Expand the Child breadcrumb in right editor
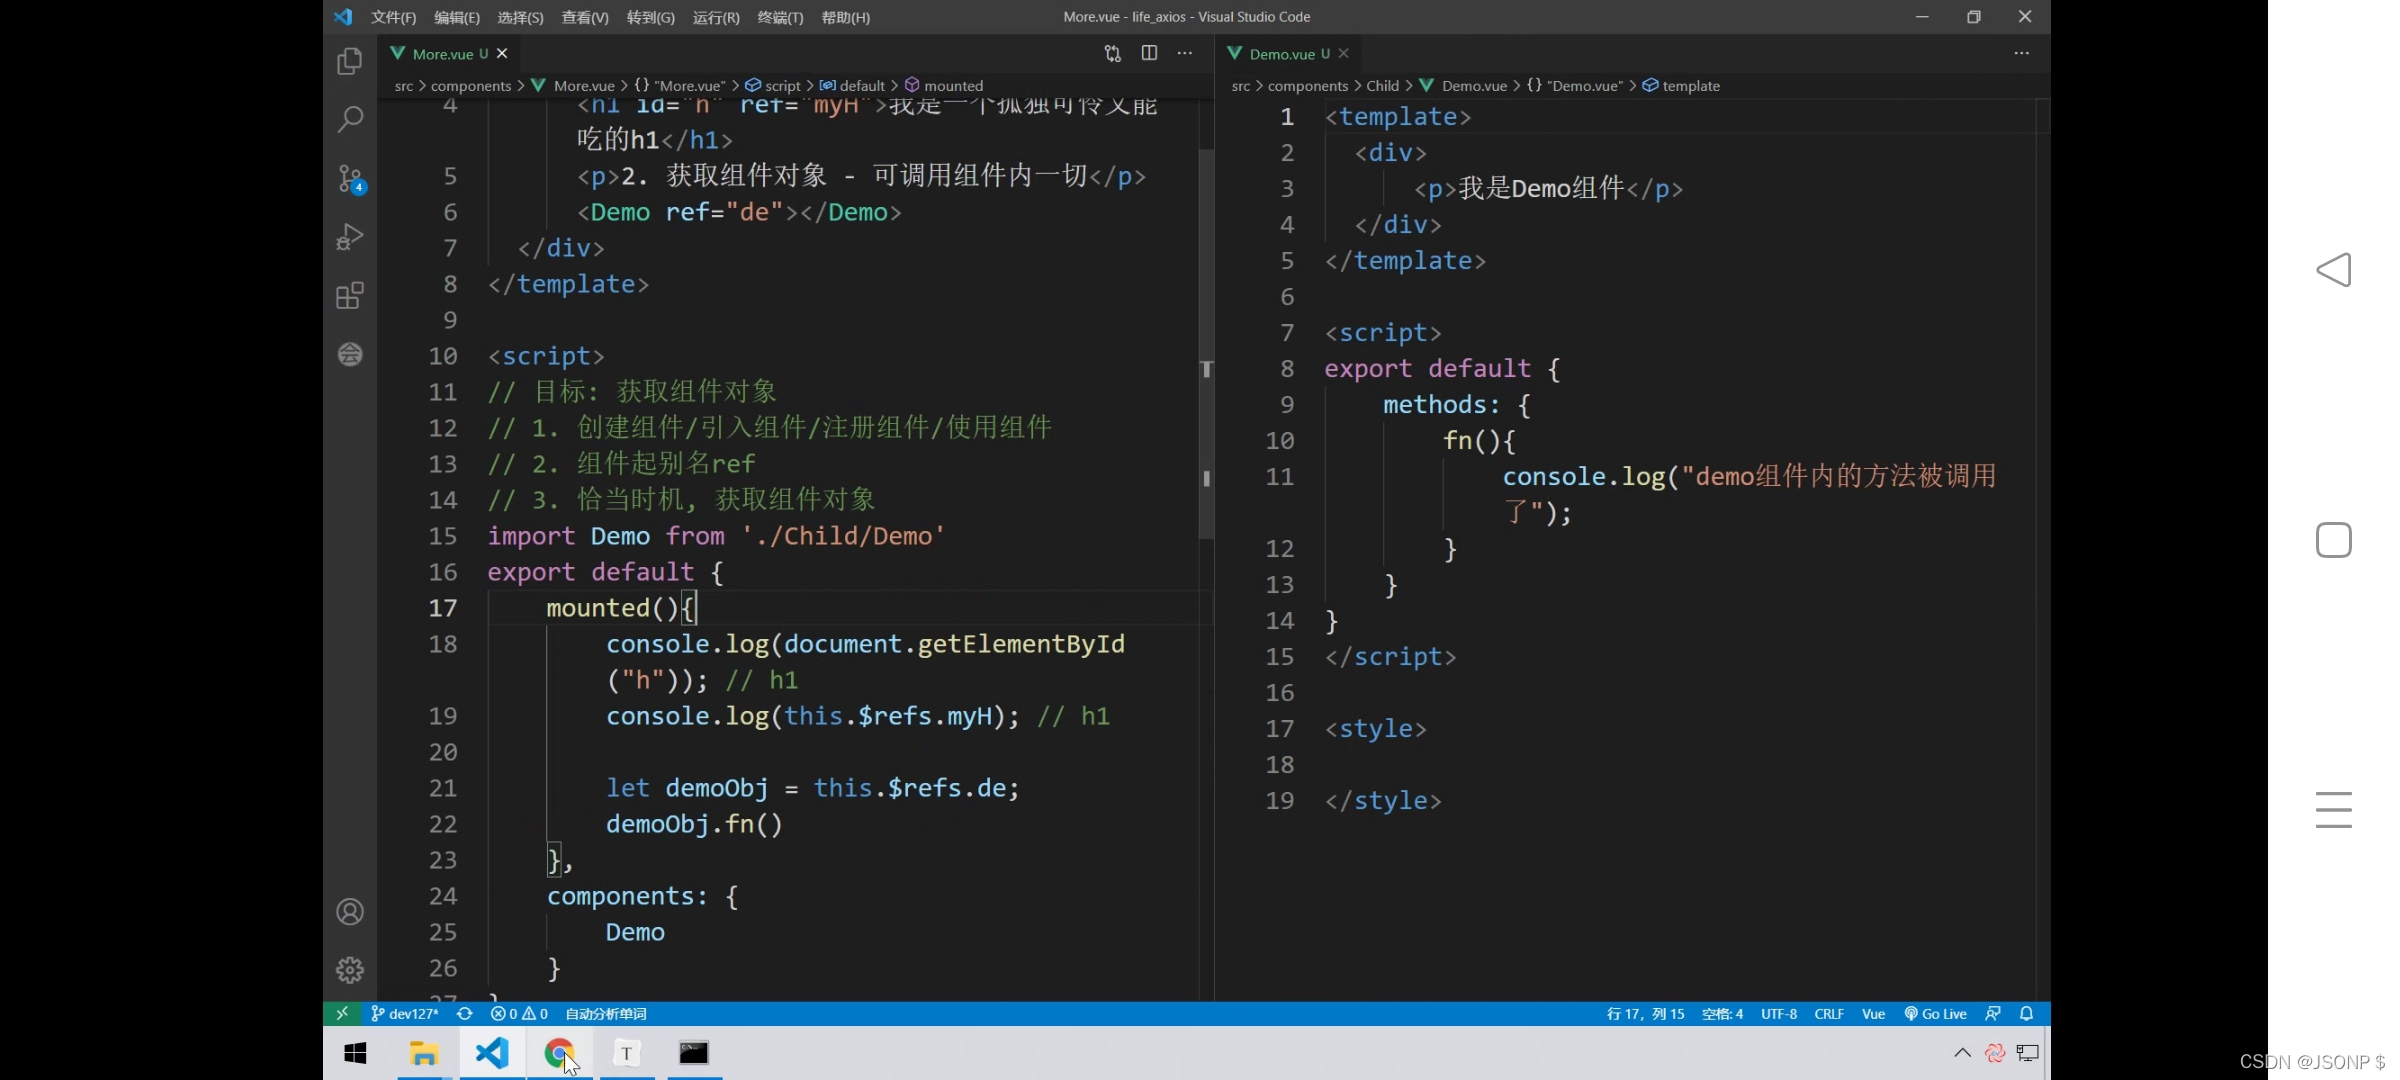The height and width of the screenshot is (1080, 2400). [1382, 86]
